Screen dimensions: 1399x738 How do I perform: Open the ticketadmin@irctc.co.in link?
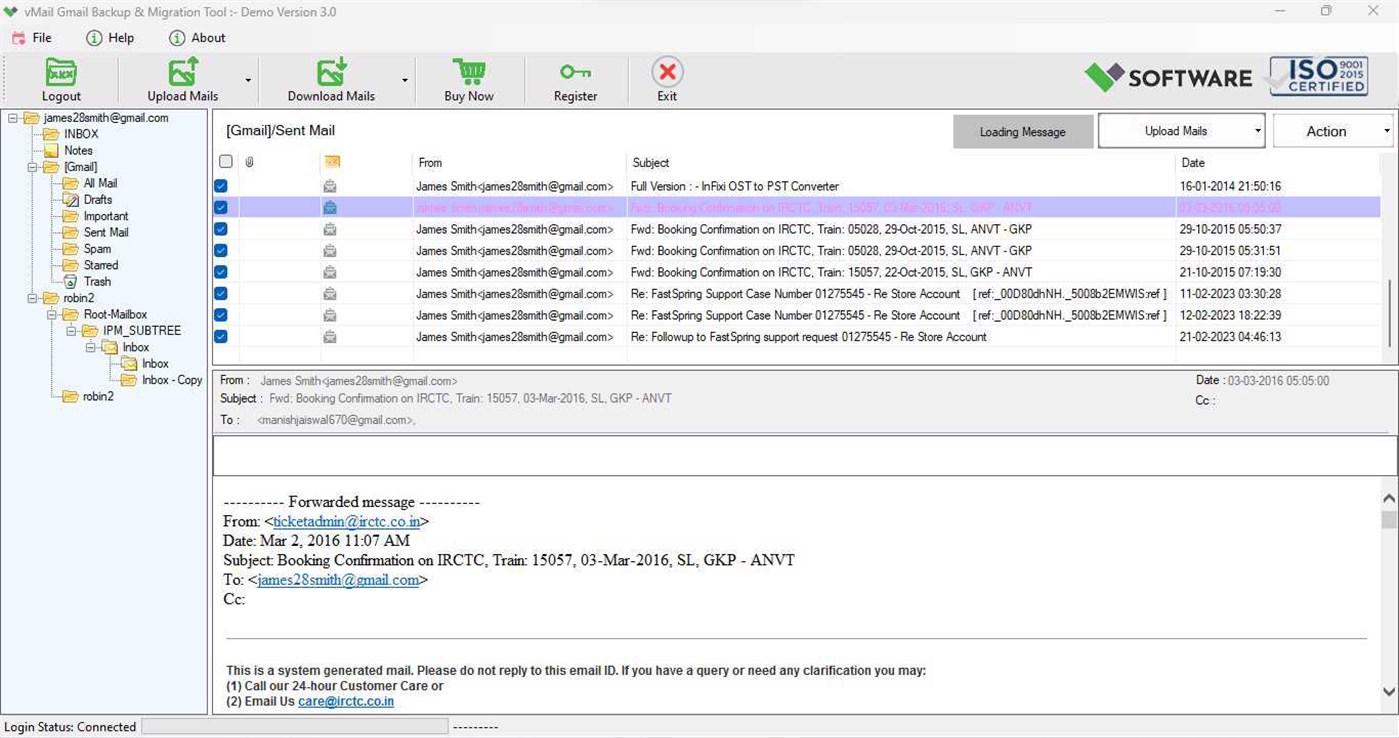(346, 521)
